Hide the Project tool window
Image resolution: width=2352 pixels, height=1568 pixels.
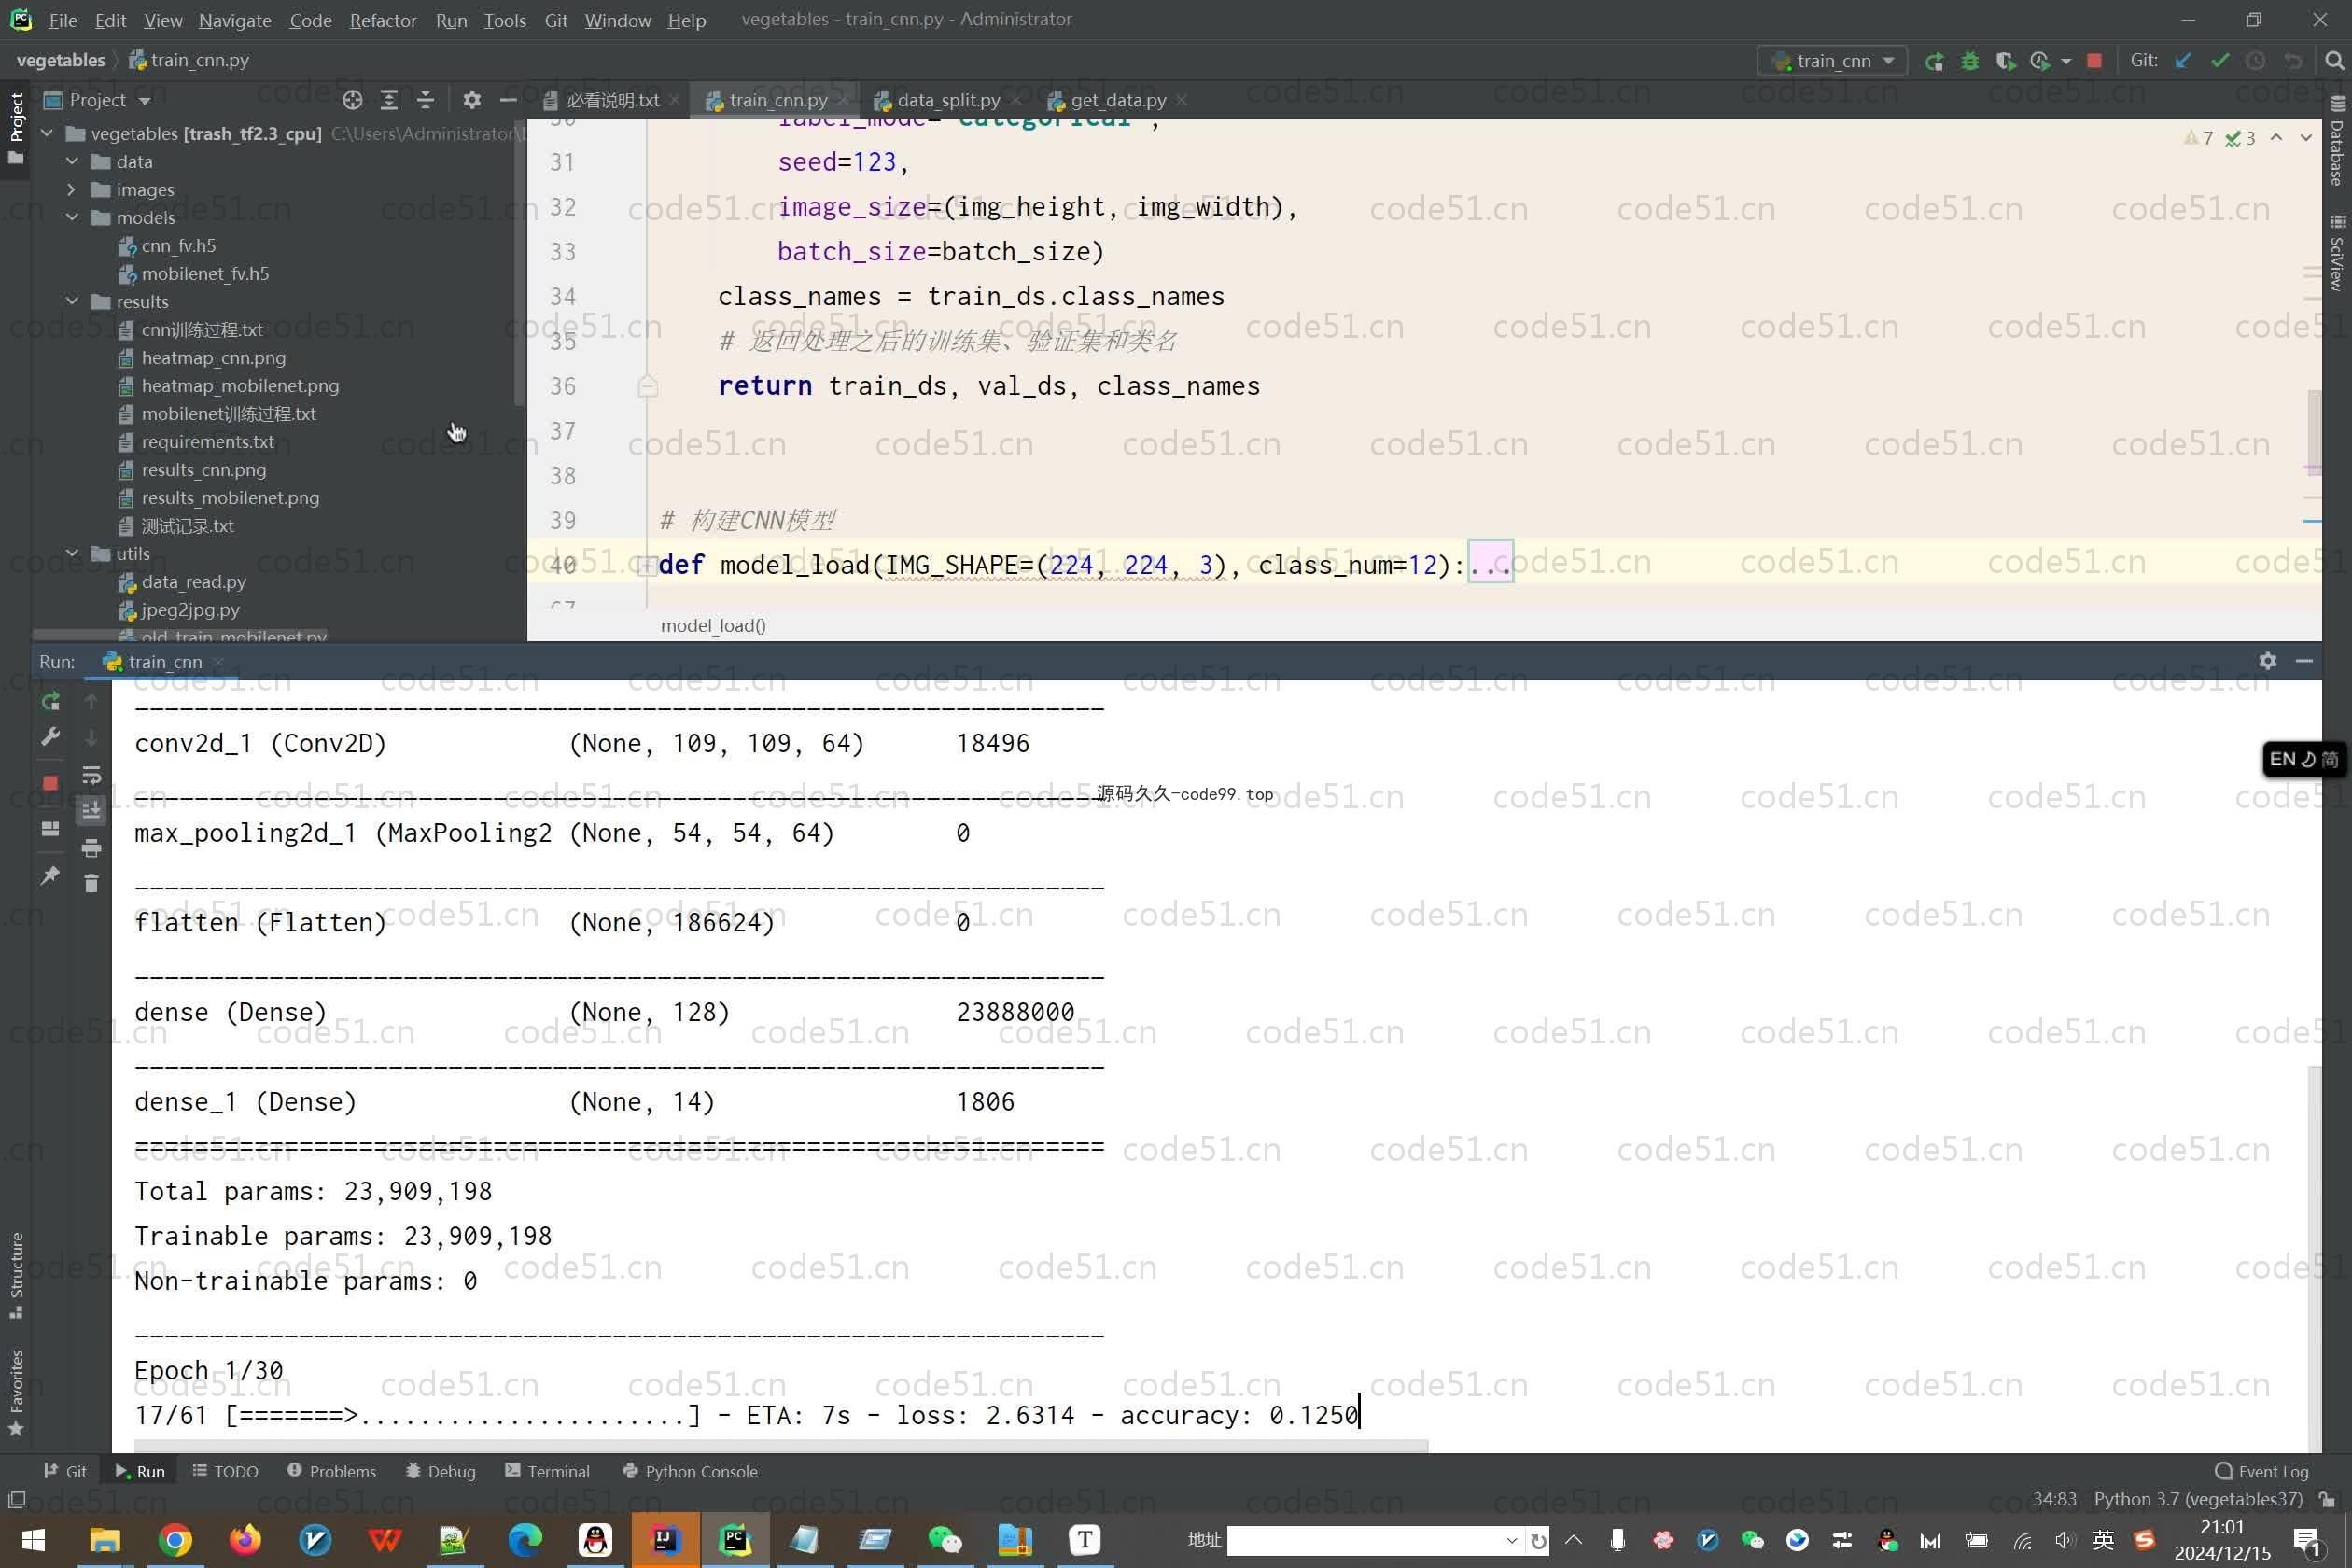coord(508,100)
